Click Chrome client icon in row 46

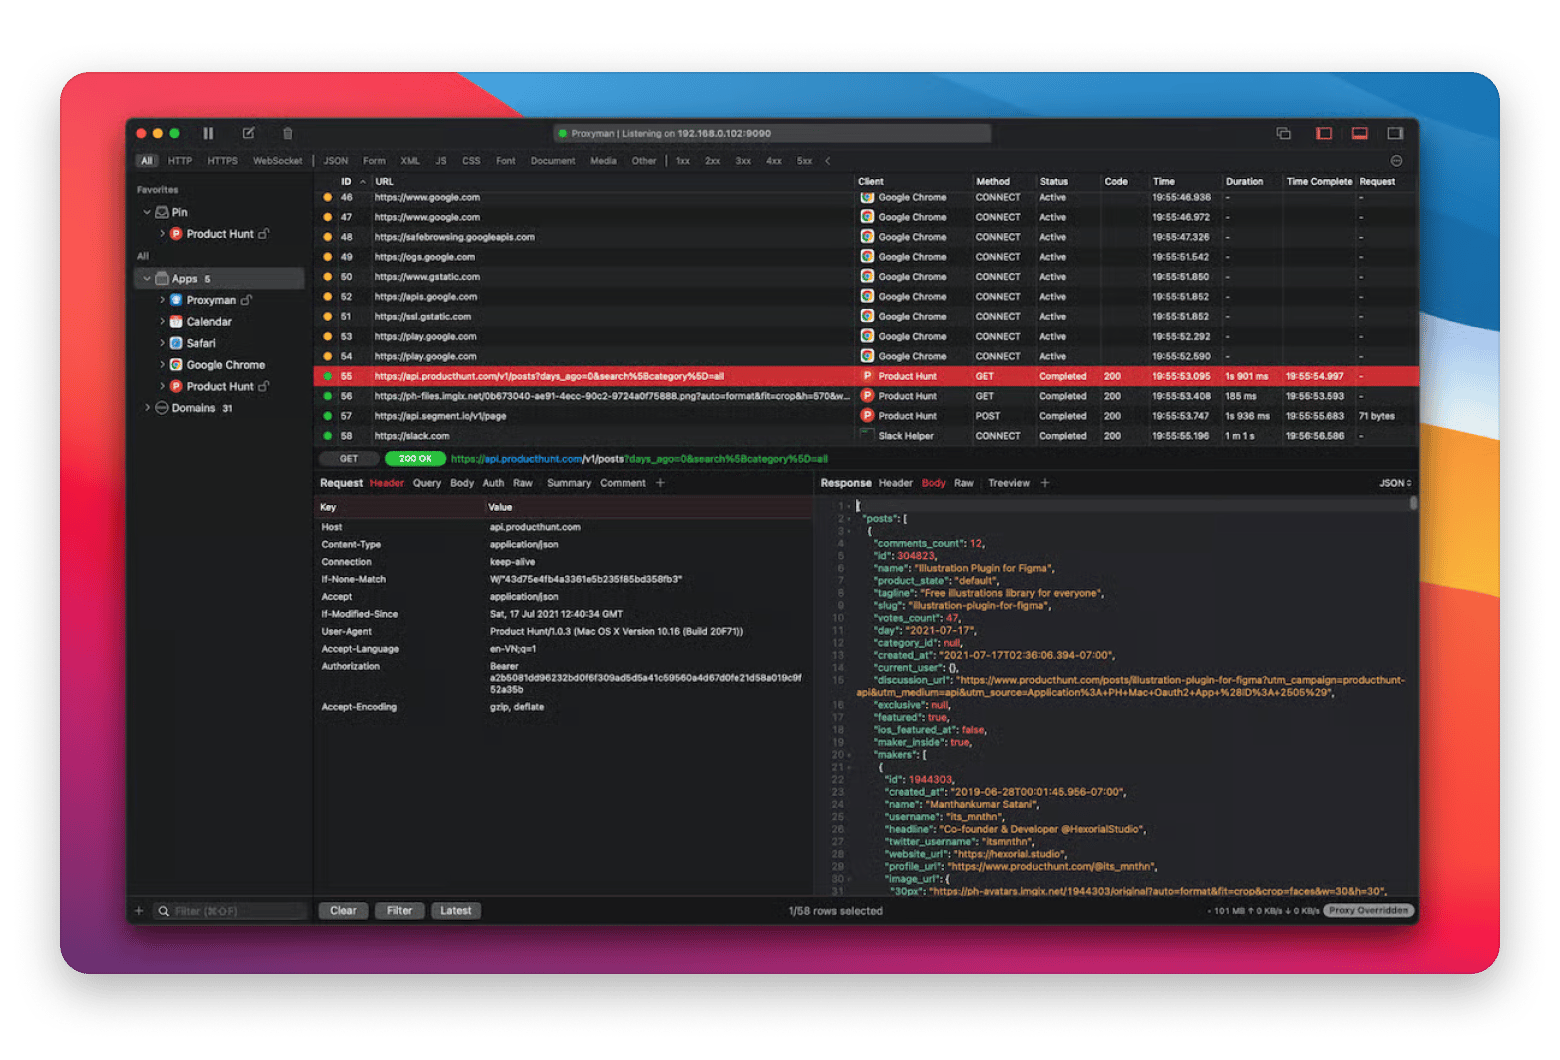click(x=867, y=197)
